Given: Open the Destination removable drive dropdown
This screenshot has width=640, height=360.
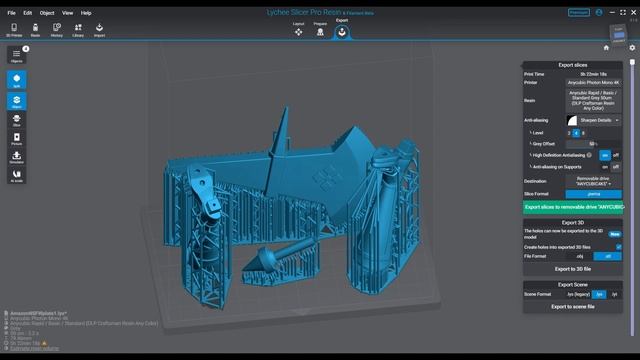Looking at the screenshot, I should tap(593, 181).
